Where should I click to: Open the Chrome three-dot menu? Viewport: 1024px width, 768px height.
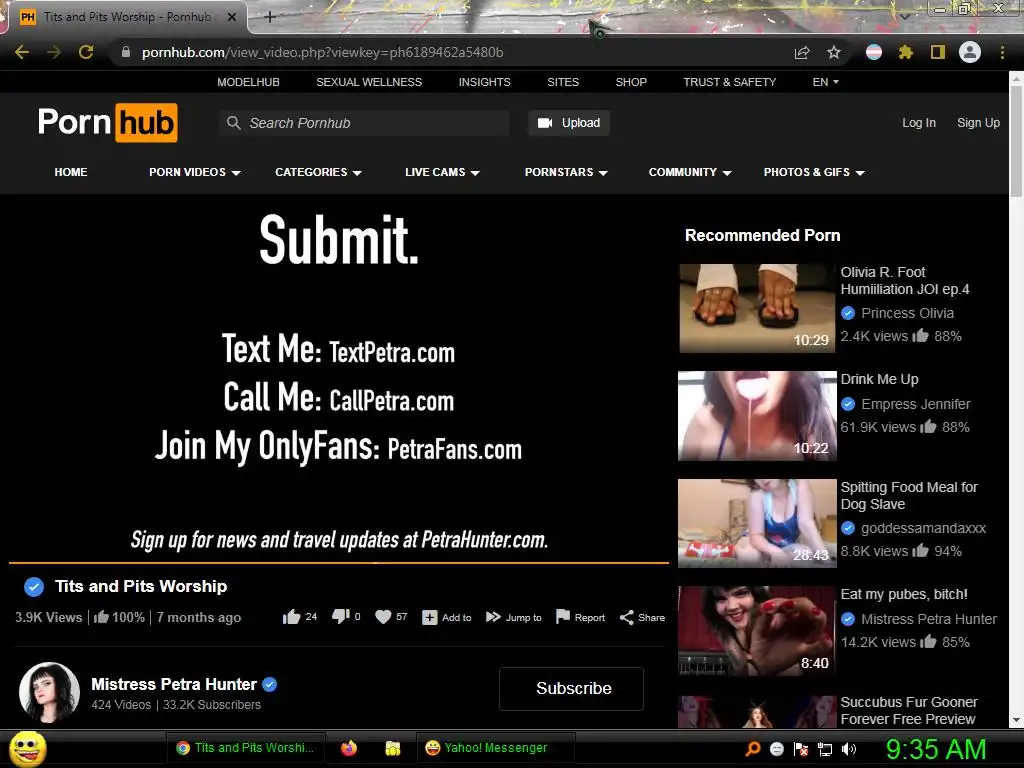tap(1002, 52)
